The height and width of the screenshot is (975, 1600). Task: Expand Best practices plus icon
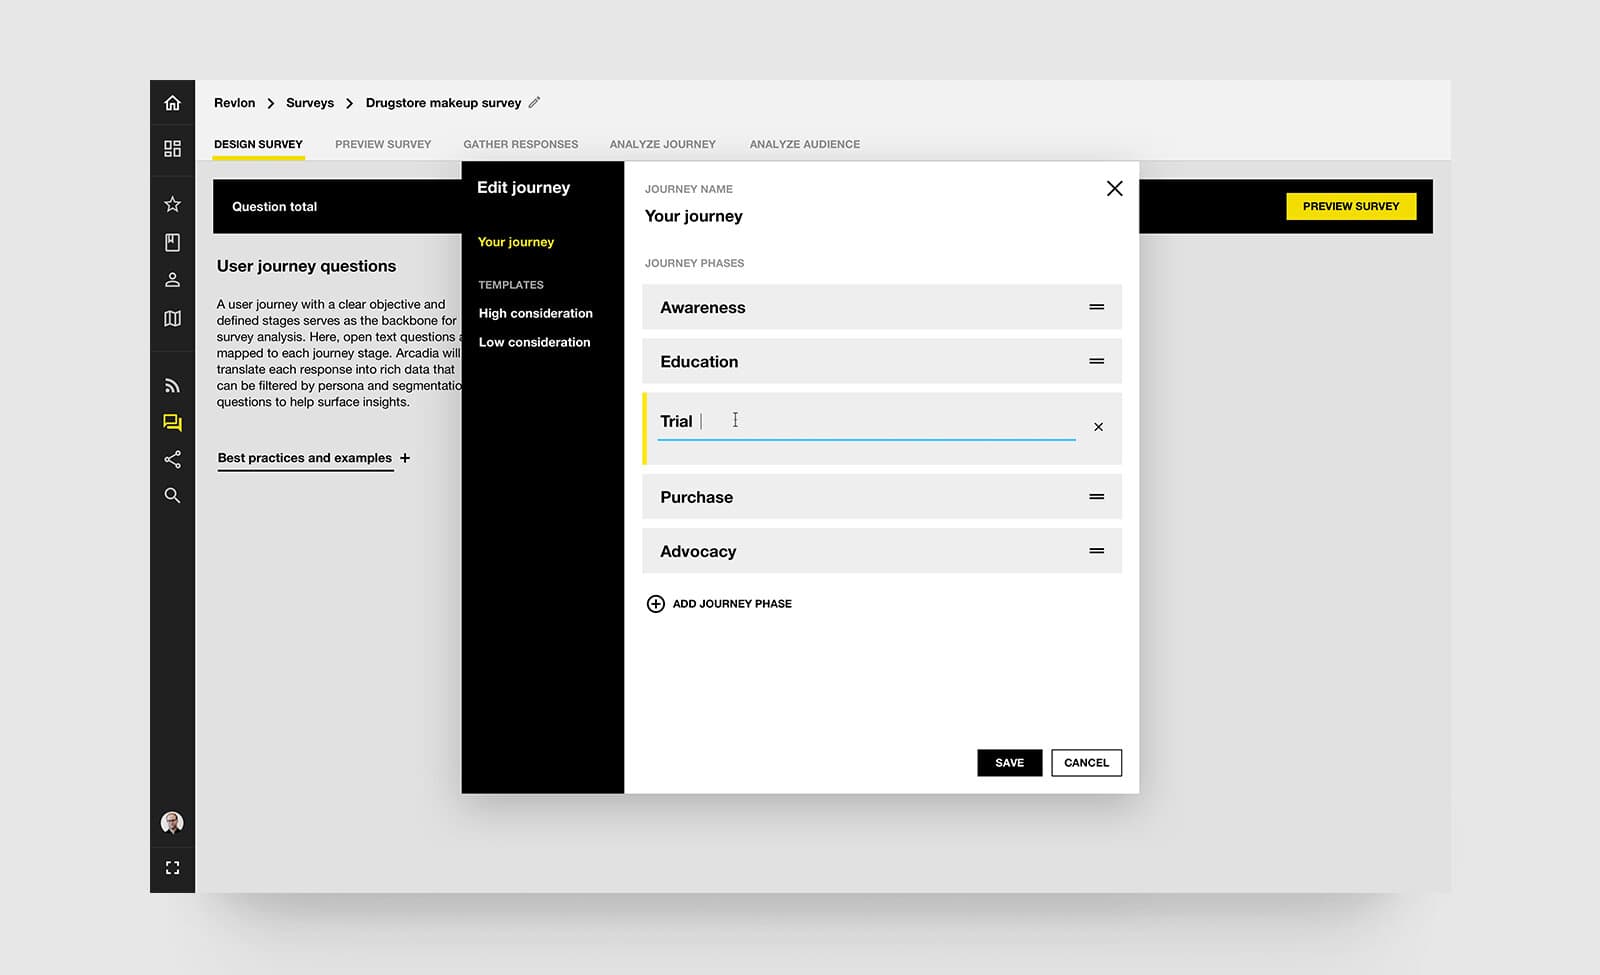(x=405, y=458)
